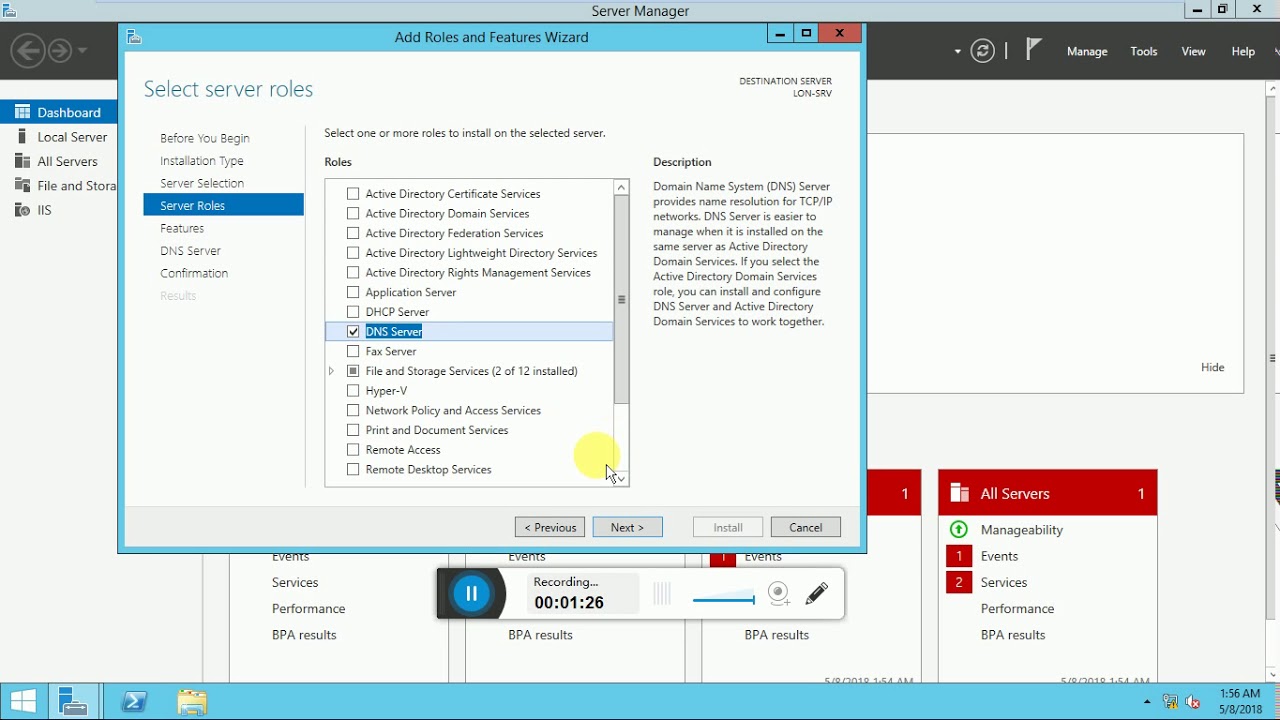
Task: Open Services under All Servers tile
Action: (x=1004, y=582)
